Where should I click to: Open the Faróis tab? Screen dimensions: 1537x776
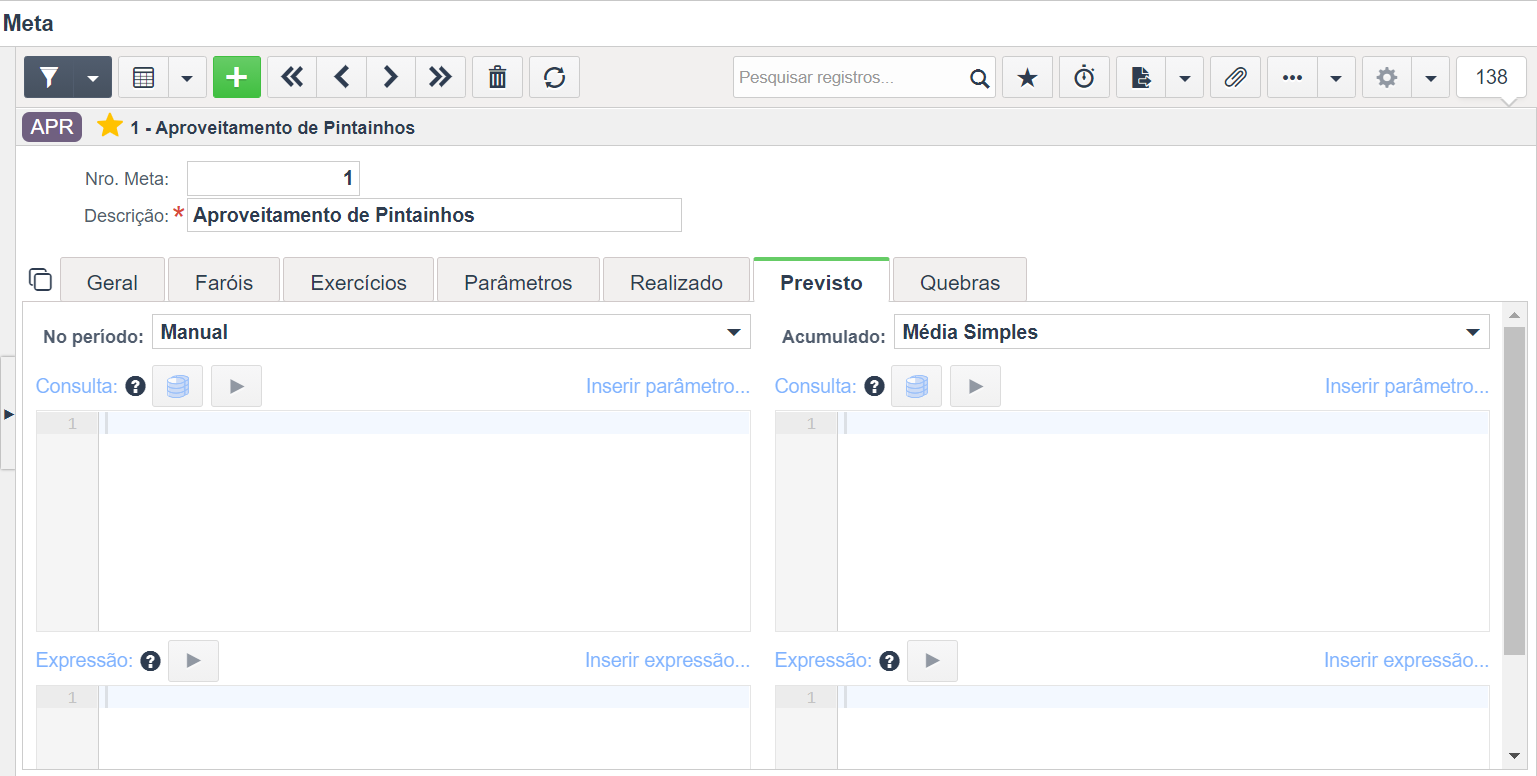click(224, 281)
